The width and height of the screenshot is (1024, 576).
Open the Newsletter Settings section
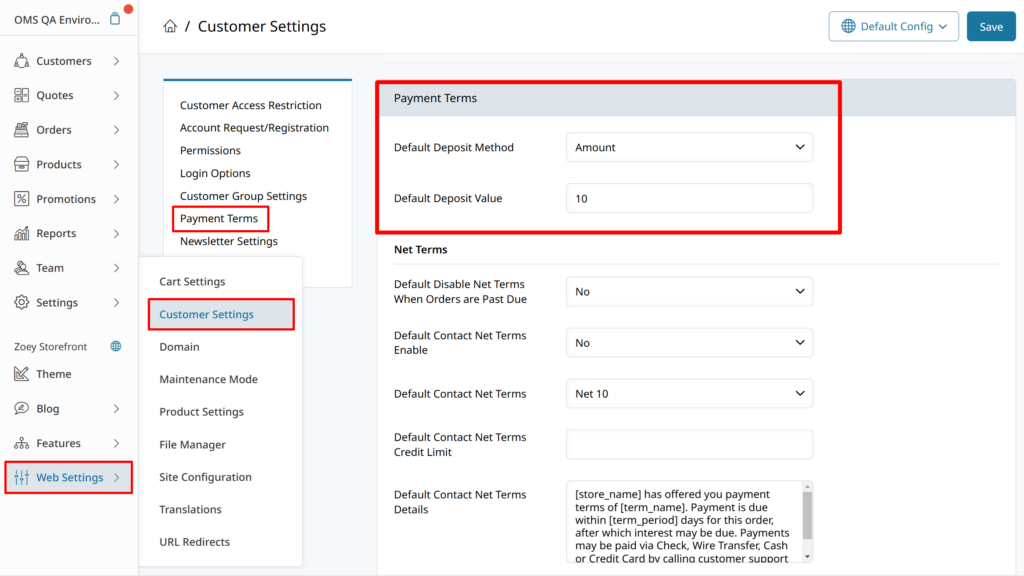click(229, 241)
